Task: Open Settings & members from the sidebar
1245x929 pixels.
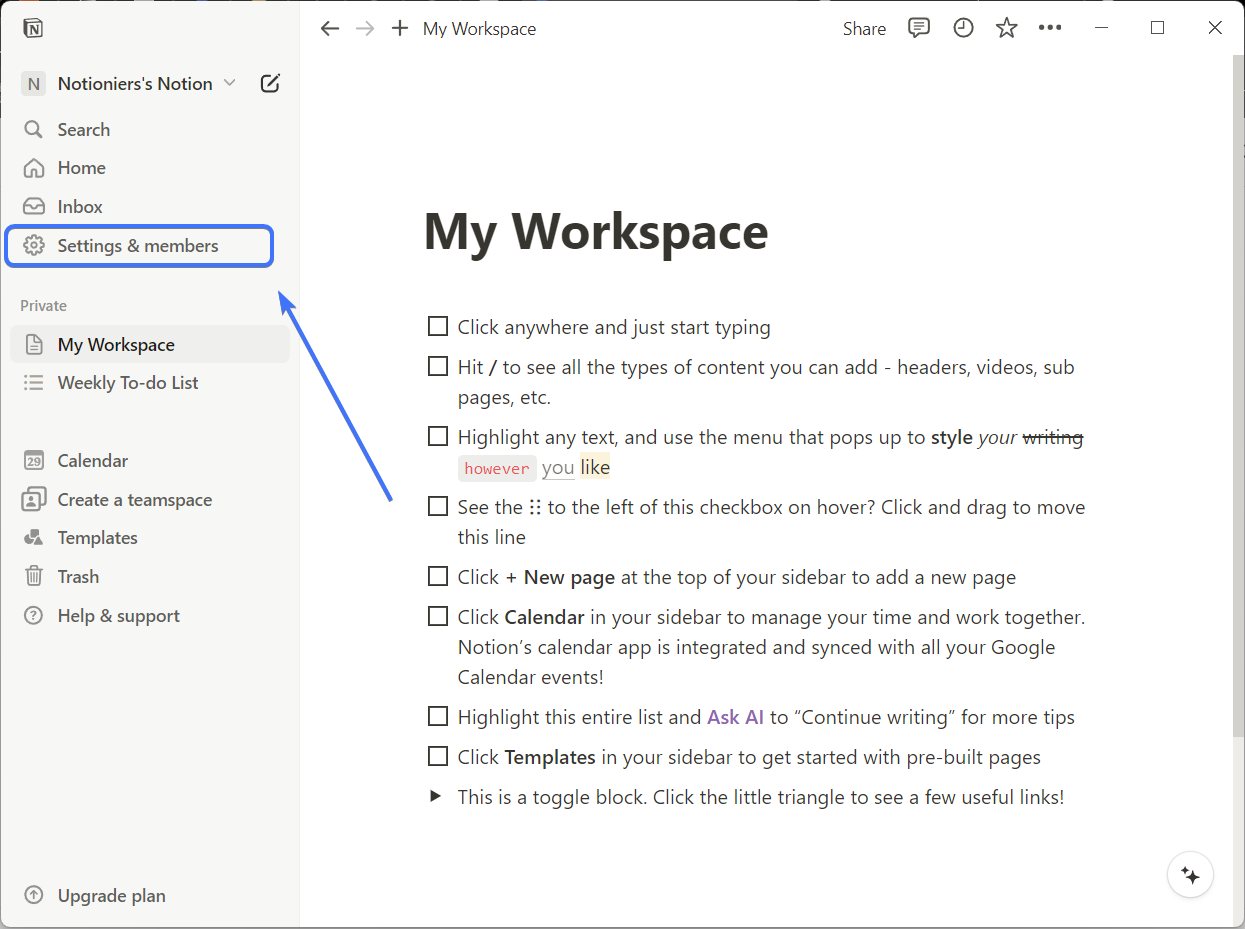Action: point(137,245)
